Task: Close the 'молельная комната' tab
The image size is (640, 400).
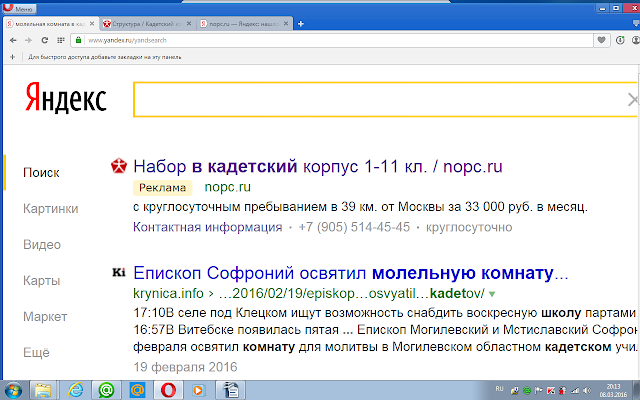Action: click(92, 24)
